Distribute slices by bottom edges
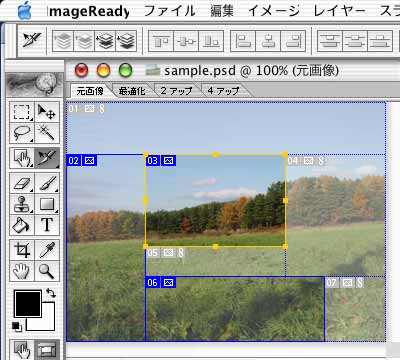The height and width of the screenshot is (360, 400). click(380, 41)
